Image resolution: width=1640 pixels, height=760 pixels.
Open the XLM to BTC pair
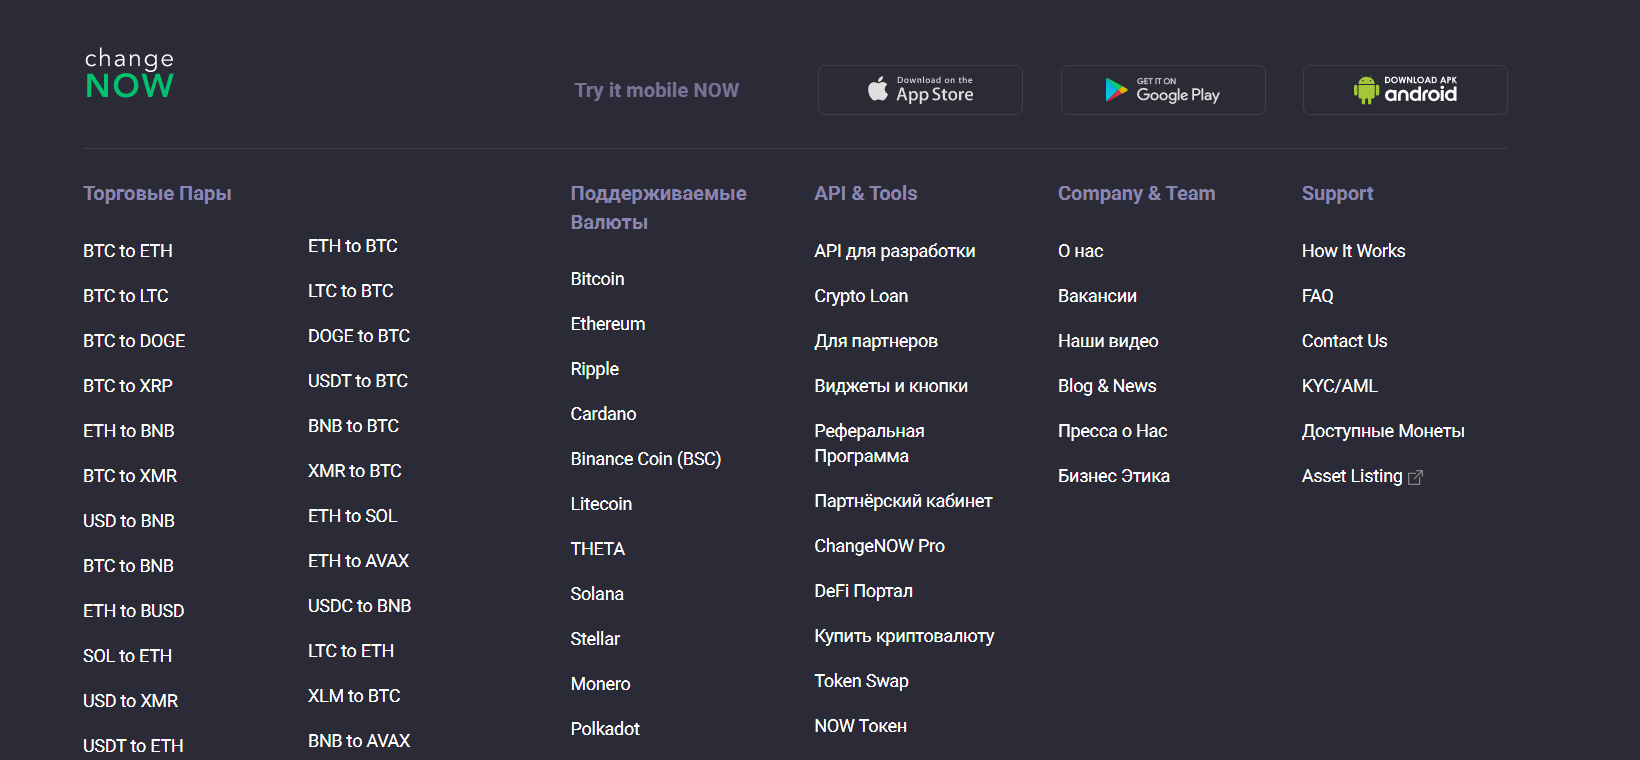(x=354, y=696)
